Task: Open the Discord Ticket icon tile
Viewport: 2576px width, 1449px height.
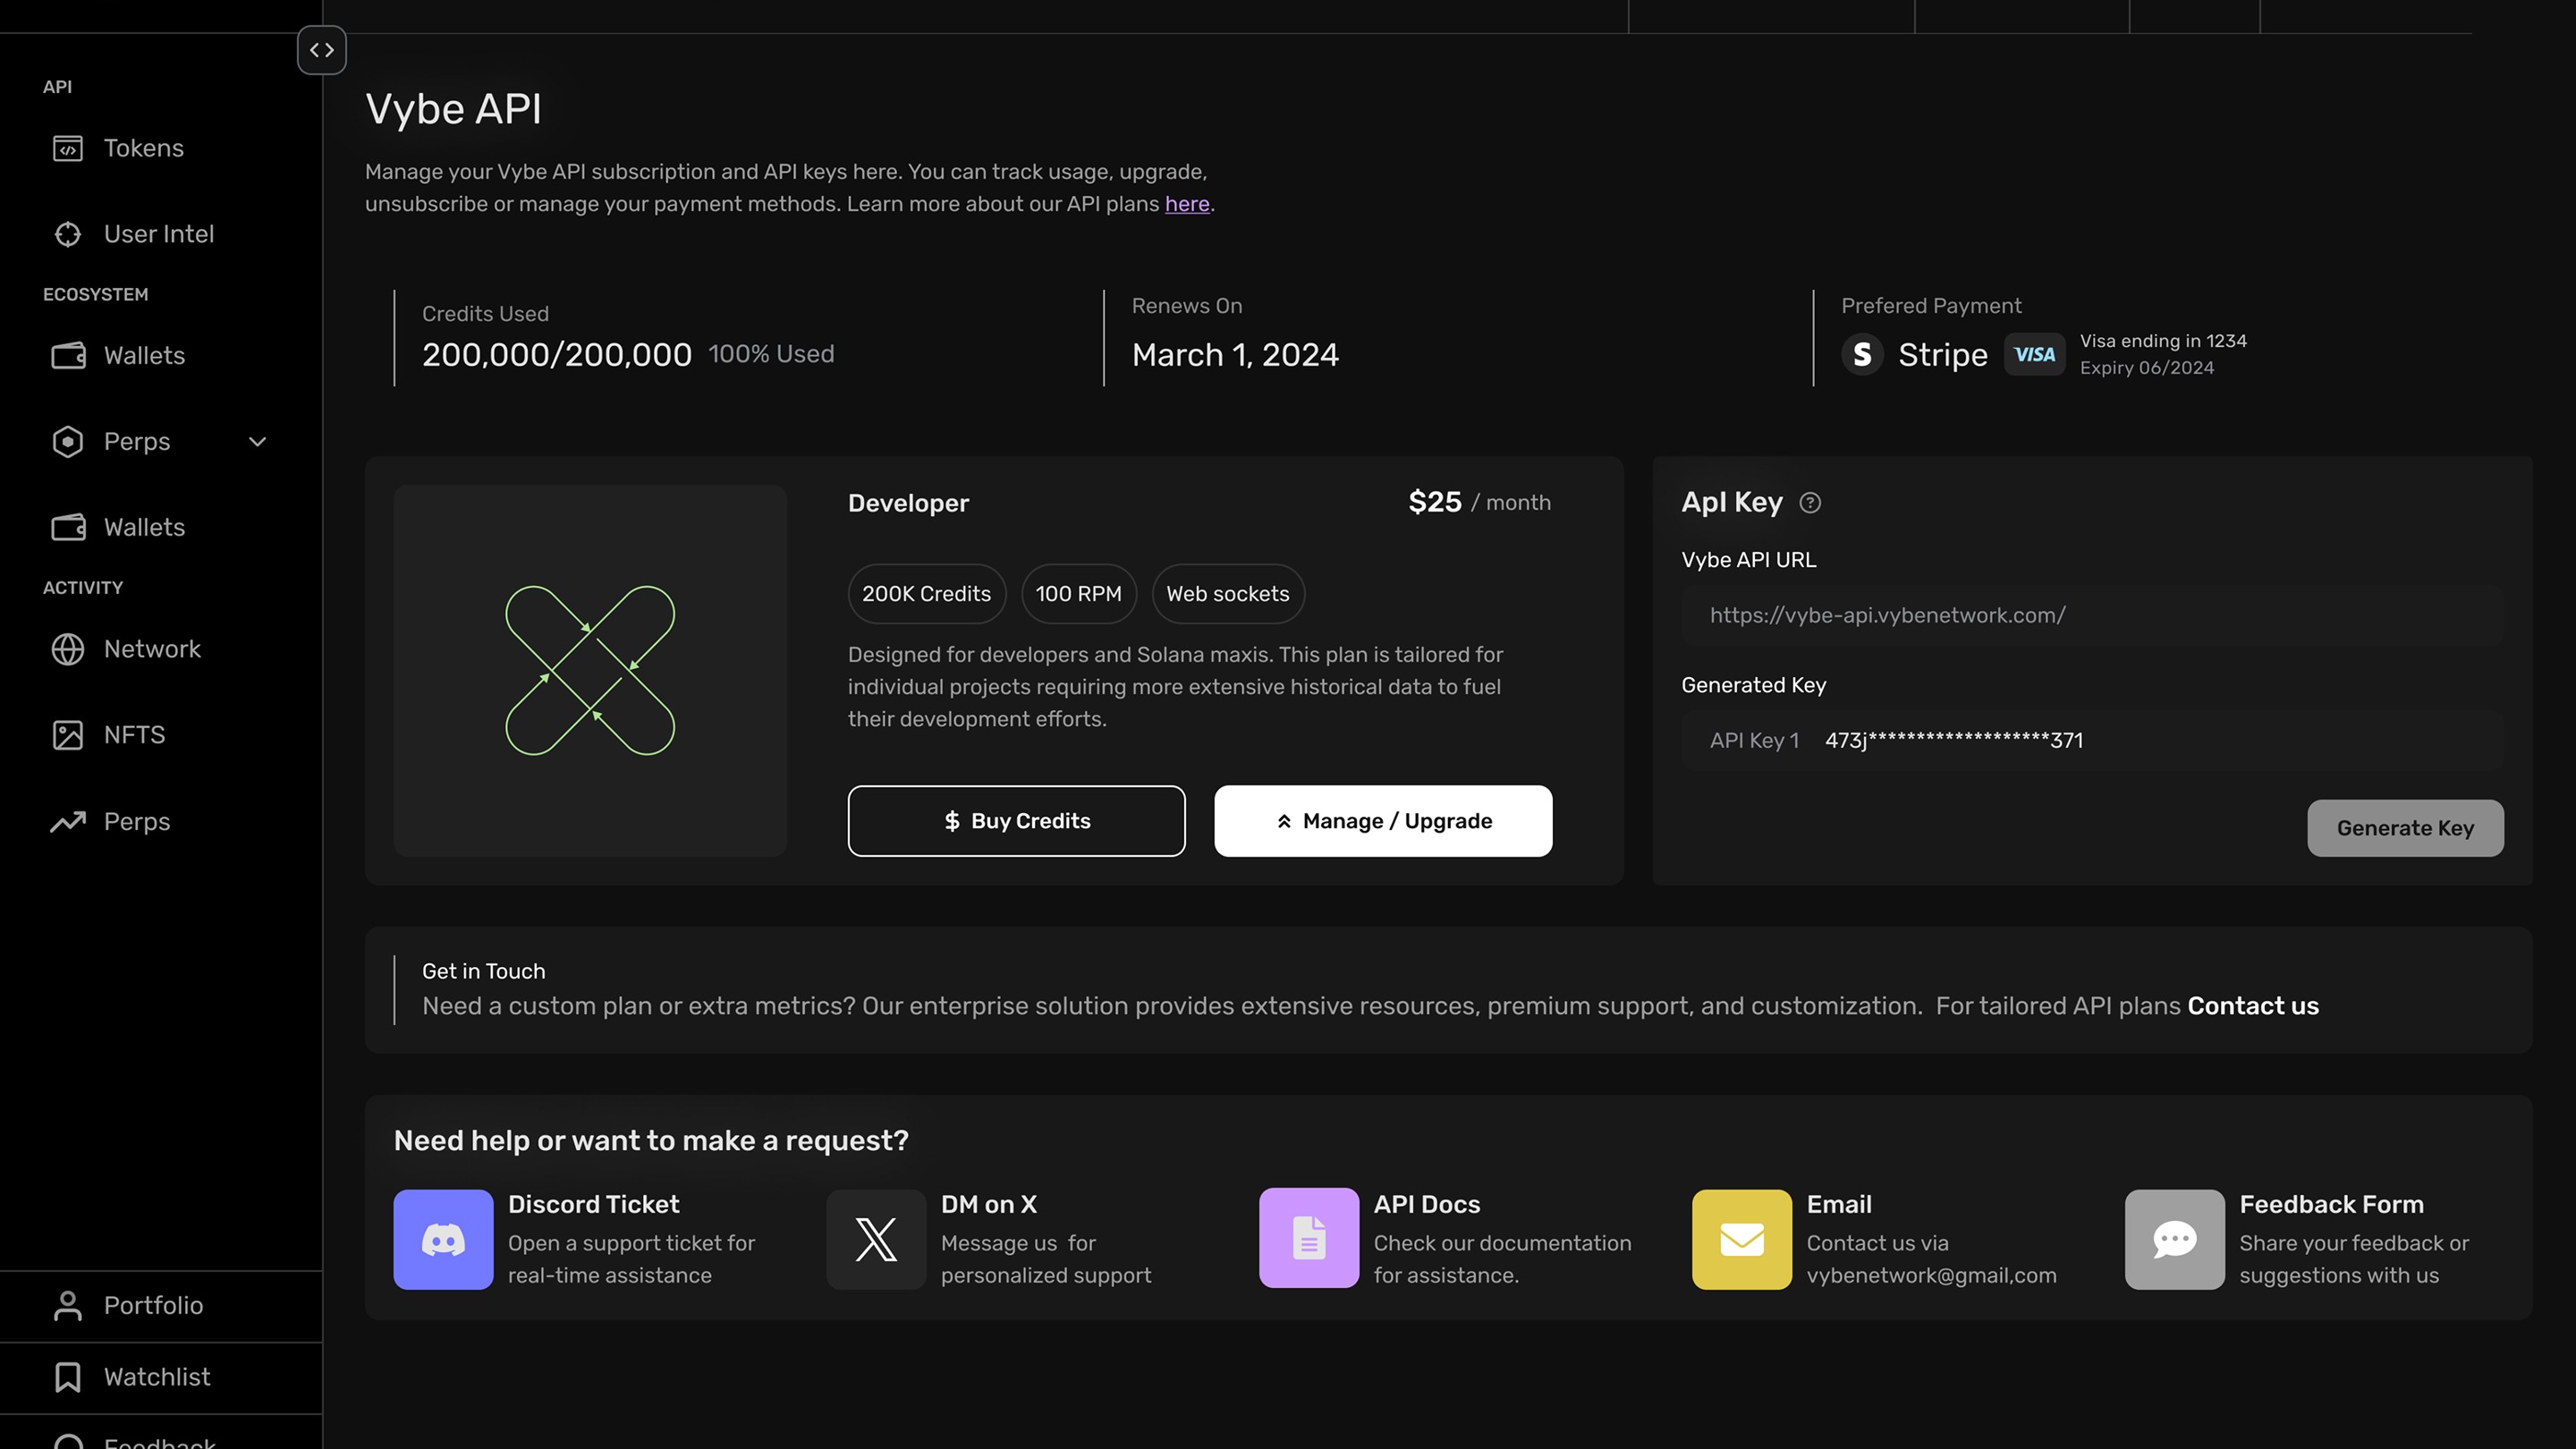Action: pos(443,1239)
